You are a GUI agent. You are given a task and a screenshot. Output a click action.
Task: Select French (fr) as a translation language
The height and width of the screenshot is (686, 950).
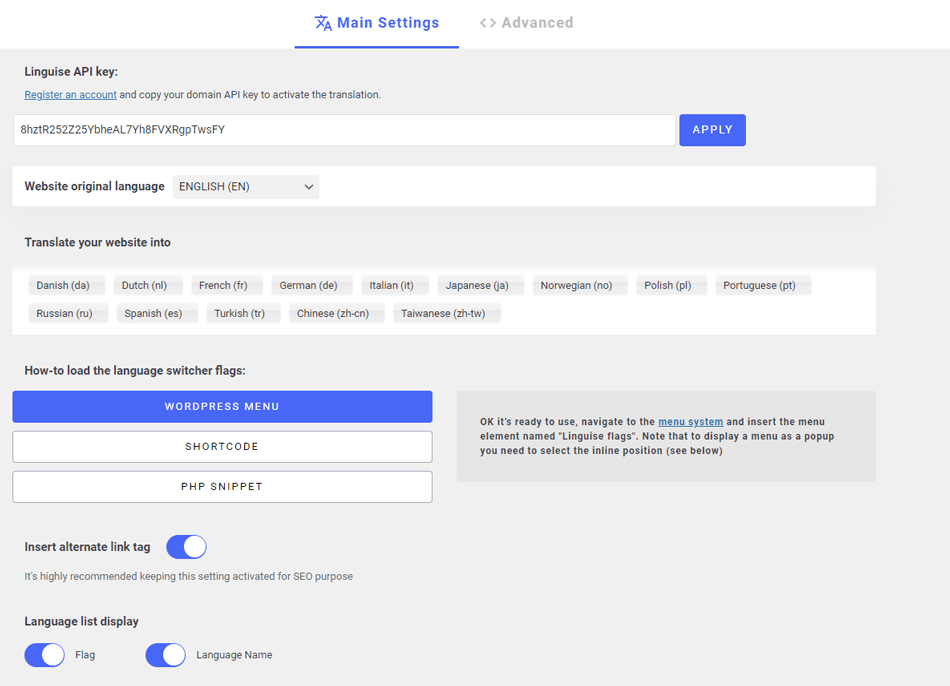[227, 284]
